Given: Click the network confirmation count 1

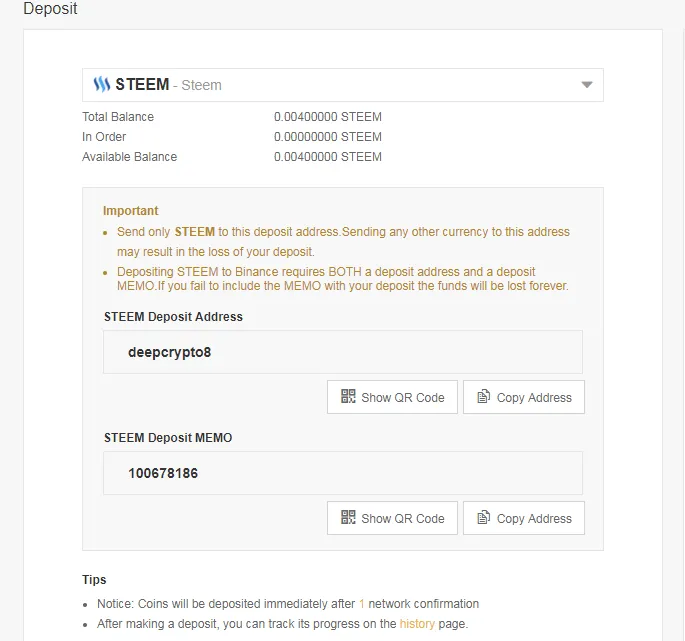Looking at the screenshot, I should point(362,603).
